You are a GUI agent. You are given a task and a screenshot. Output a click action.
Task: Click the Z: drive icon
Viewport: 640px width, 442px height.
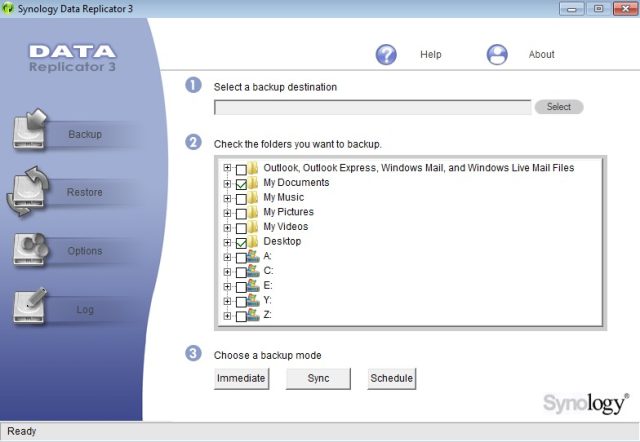point(253,315)
